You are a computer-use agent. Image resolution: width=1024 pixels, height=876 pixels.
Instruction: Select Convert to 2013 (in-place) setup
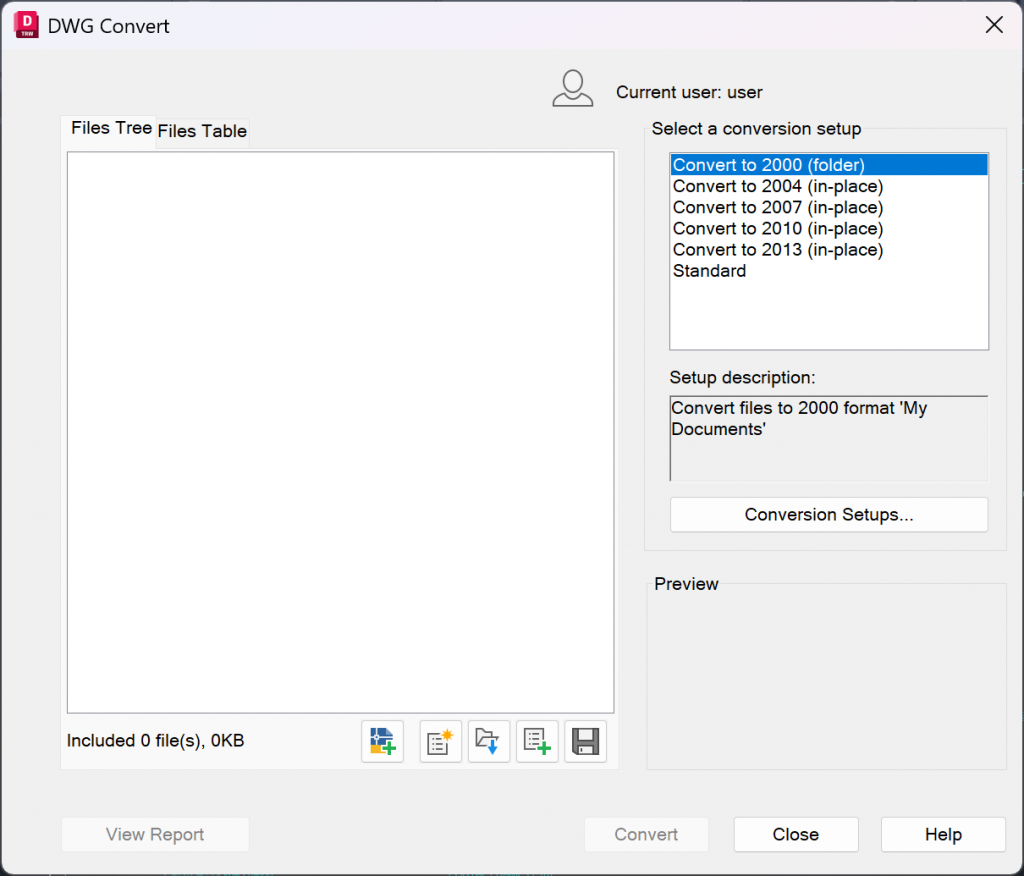pyautogui.click(x=829, y=250)
